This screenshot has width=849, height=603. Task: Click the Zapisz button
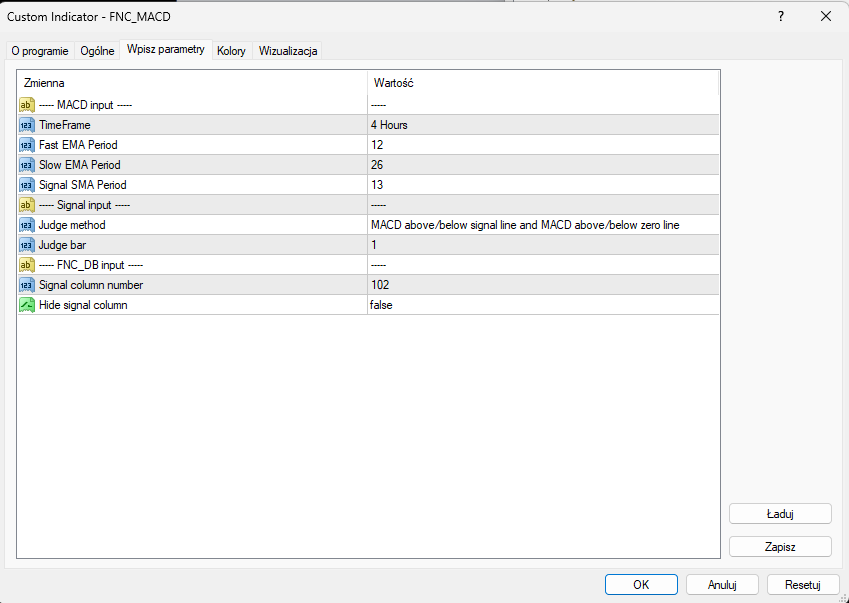point(780,546)
